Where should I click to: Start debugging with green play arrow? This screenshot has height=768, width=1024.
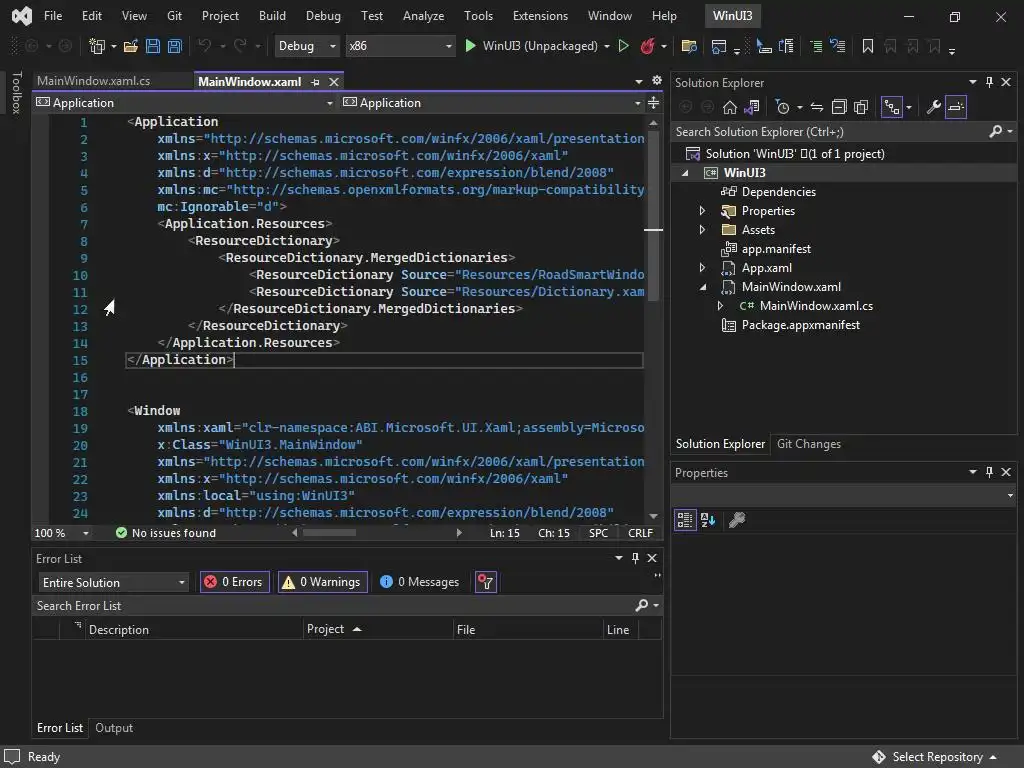[470, 46]
